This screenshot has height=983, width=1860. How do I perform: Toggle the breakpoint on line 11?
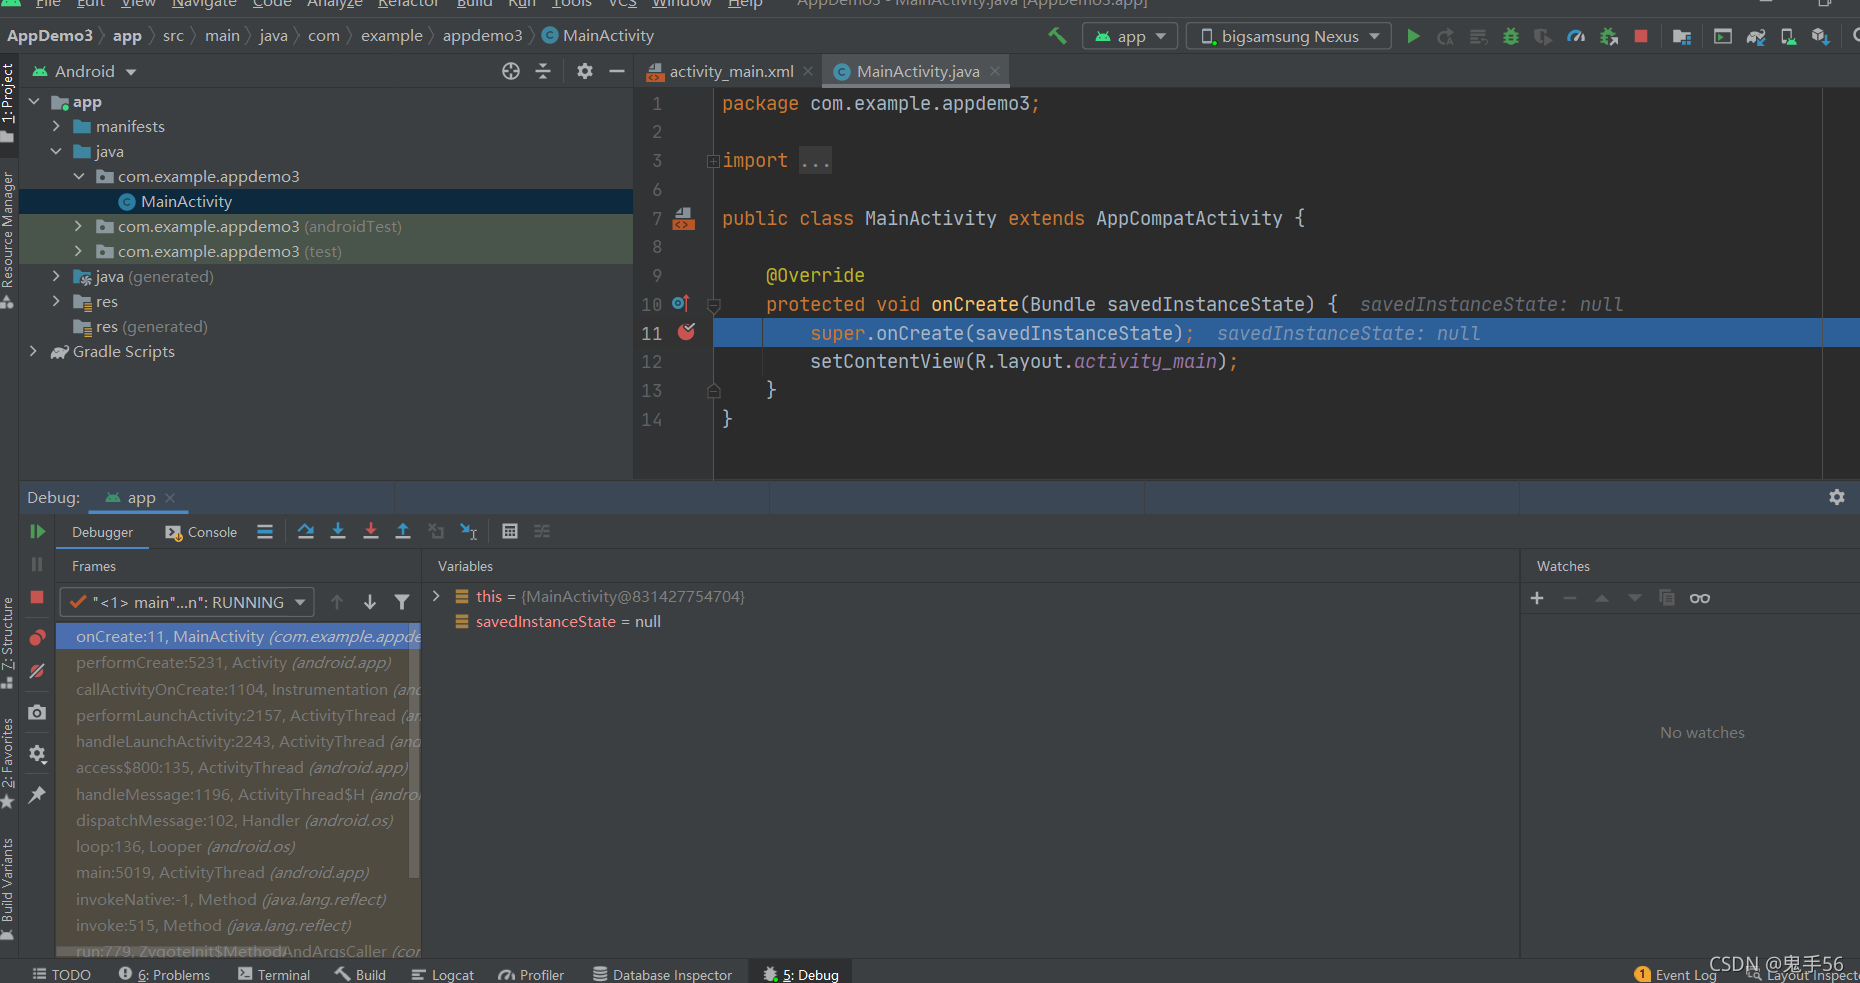(686, 332)
